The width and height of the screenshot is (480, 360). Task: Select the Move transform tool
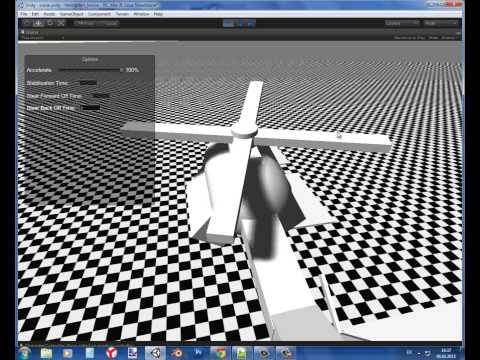click(x=38, y=23)
